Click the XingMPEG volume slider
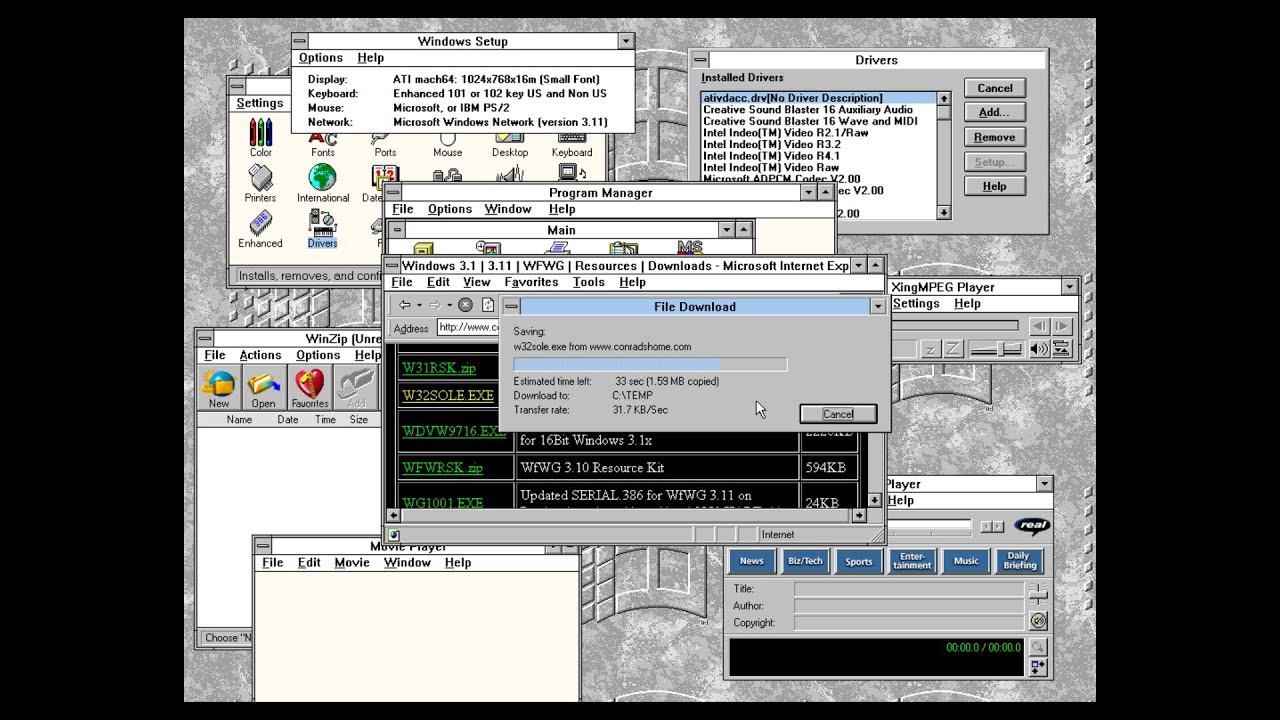The height and width of the screenshot is (720, 1280). click(x=997, y=349)
